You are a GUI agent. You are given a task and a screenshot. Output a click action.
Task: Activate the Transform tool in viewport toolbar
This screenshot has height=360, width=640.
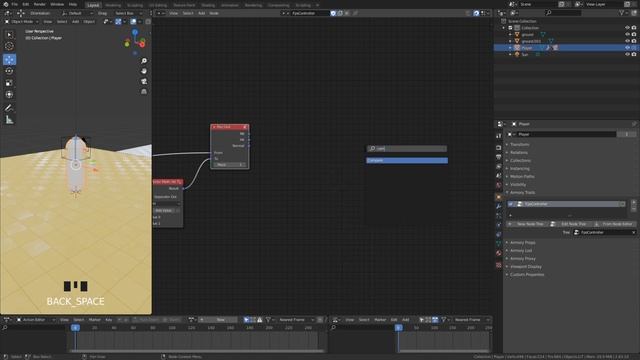[9, 94]
